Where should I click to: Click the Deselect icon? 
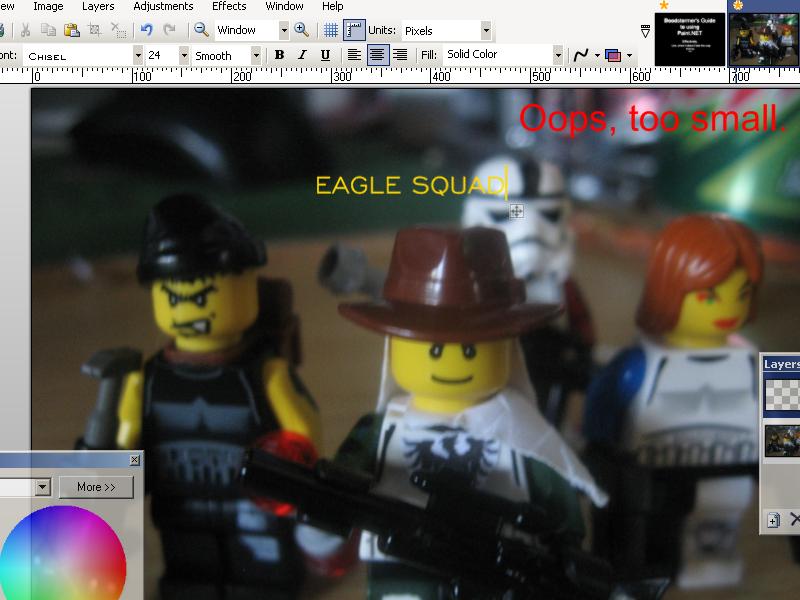pos(118,31)
